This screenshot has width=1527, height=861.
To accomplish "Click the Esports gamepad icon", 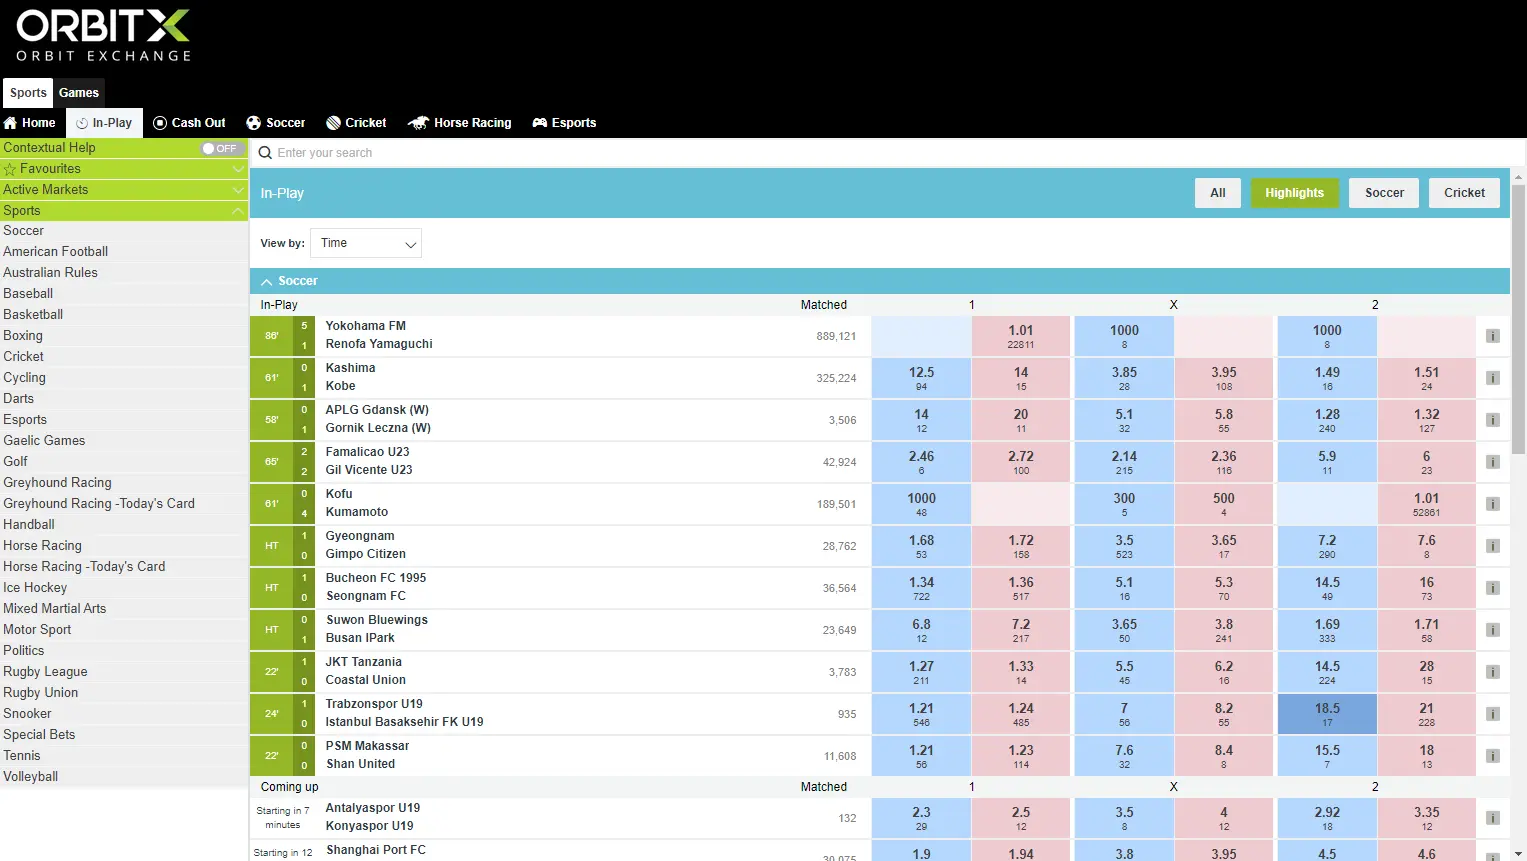I will pyautogui.click(x=540, y=123).
